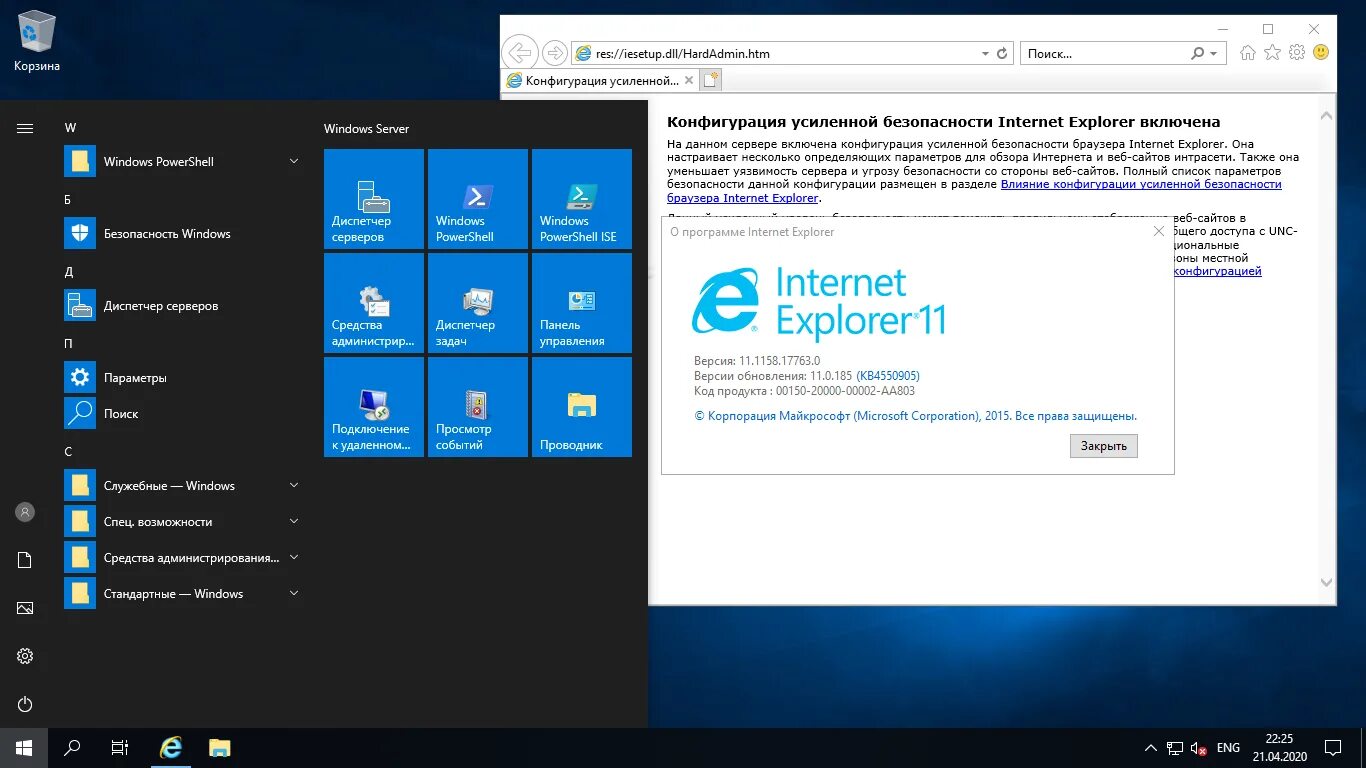Click the IE page scrollbar up arrow
The image size is (1366, 768).
[x=1327, y=116]
